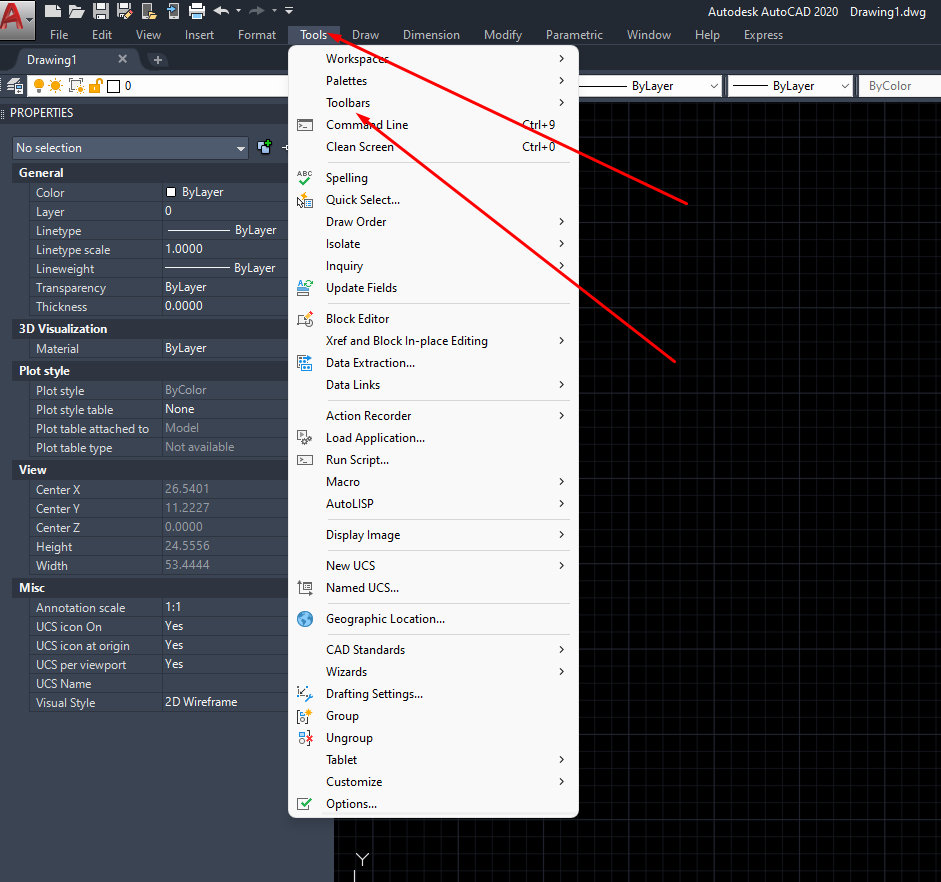Click the Save As icon with pencil
941x882 pixels.
click(x=125, y=10)
